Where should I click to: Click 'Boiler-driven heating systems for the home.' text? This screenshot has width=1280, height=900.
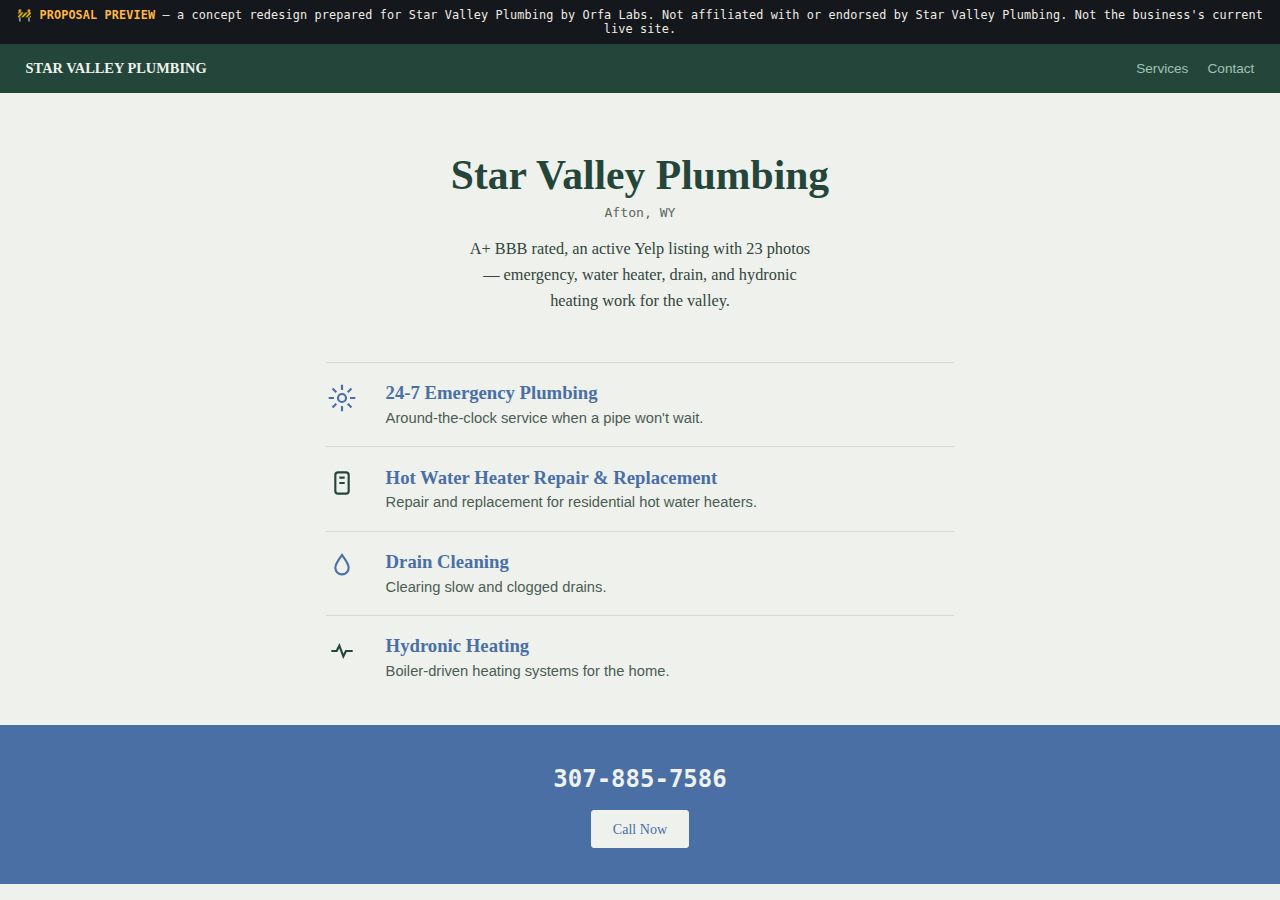click(x=528, y=671)
